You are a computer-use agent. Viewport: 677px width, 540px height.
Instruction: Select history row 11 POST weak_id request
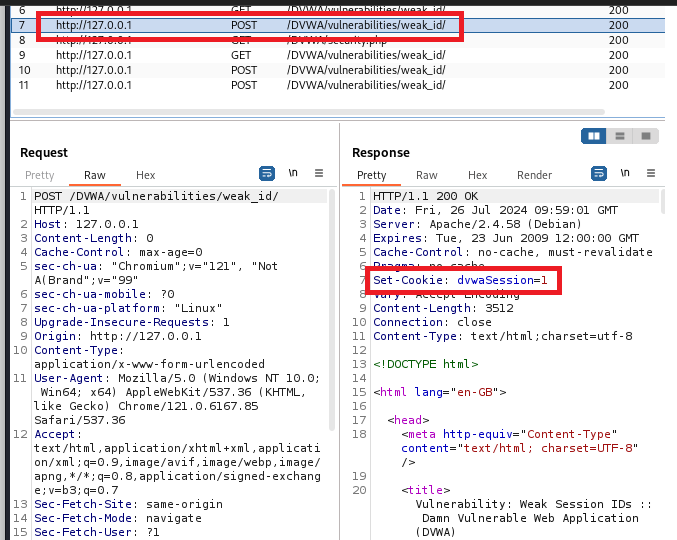tap(338, 85)
